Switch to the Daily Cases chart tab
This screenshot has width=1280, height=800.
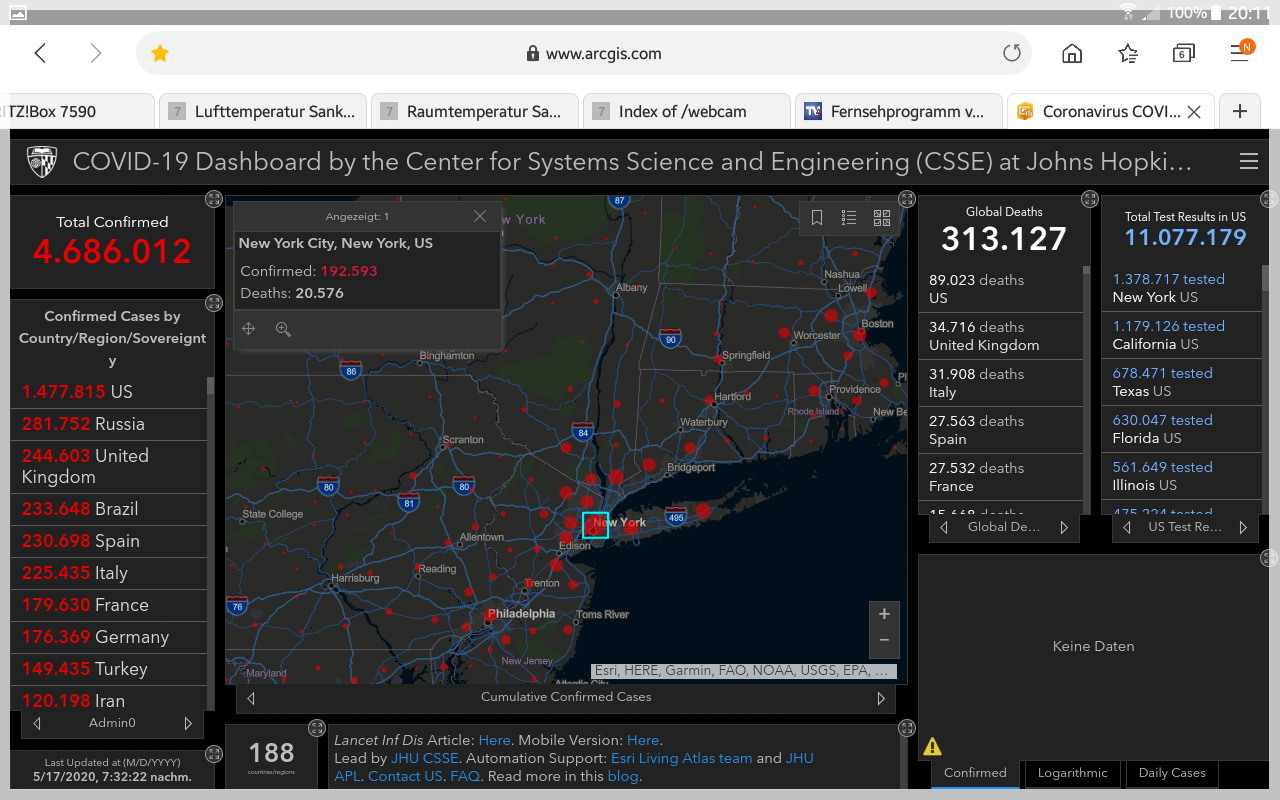coord(1172,773)
